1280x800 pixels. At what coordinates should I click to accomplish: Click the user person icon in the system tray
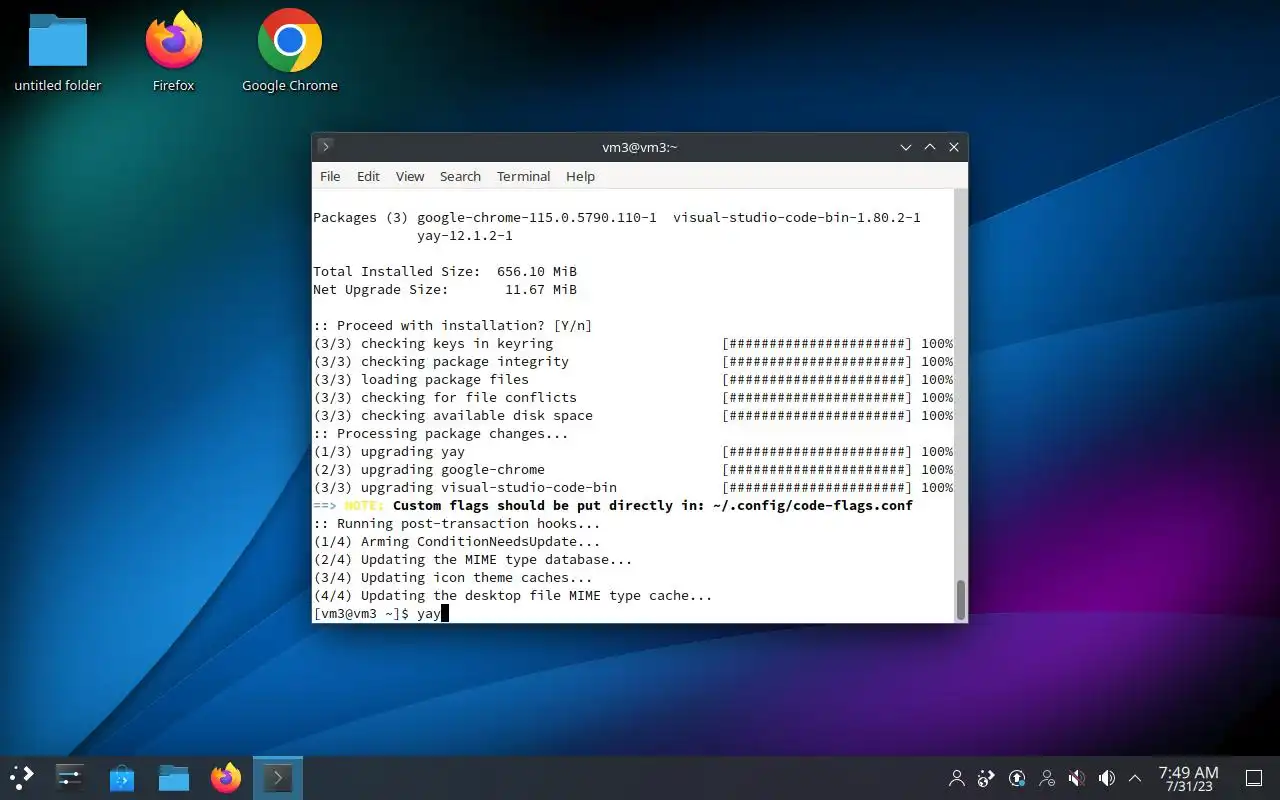[x=957, y=777]
